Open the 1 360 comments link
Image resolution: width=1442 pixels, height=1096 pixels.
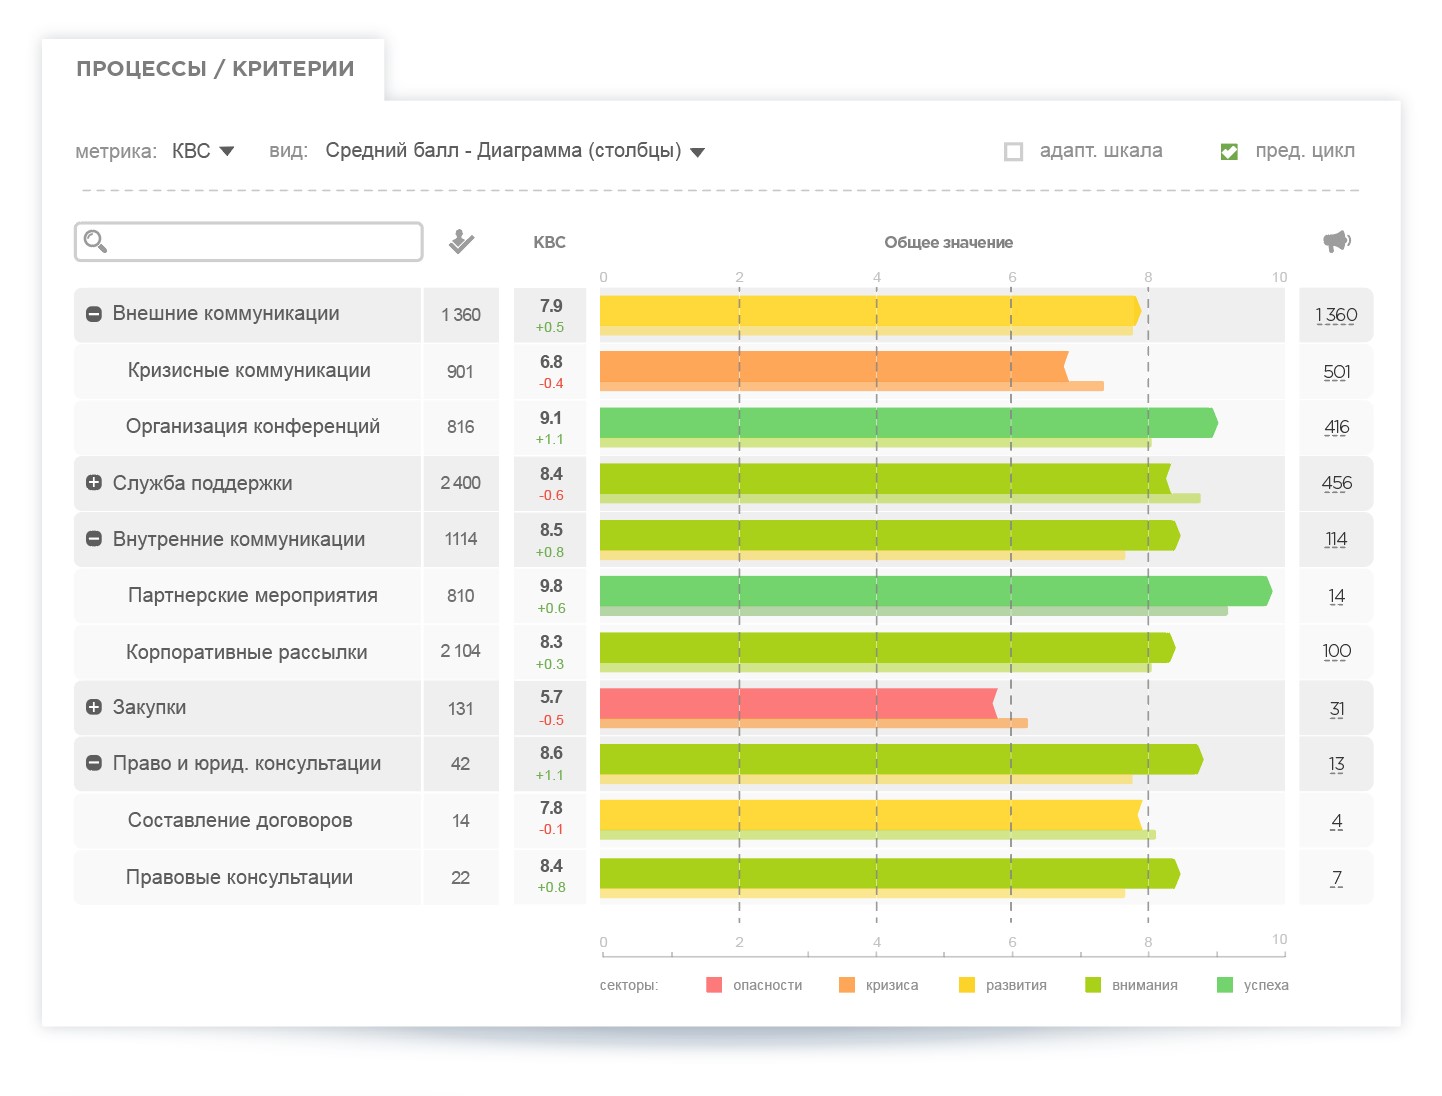point(1336,315)
